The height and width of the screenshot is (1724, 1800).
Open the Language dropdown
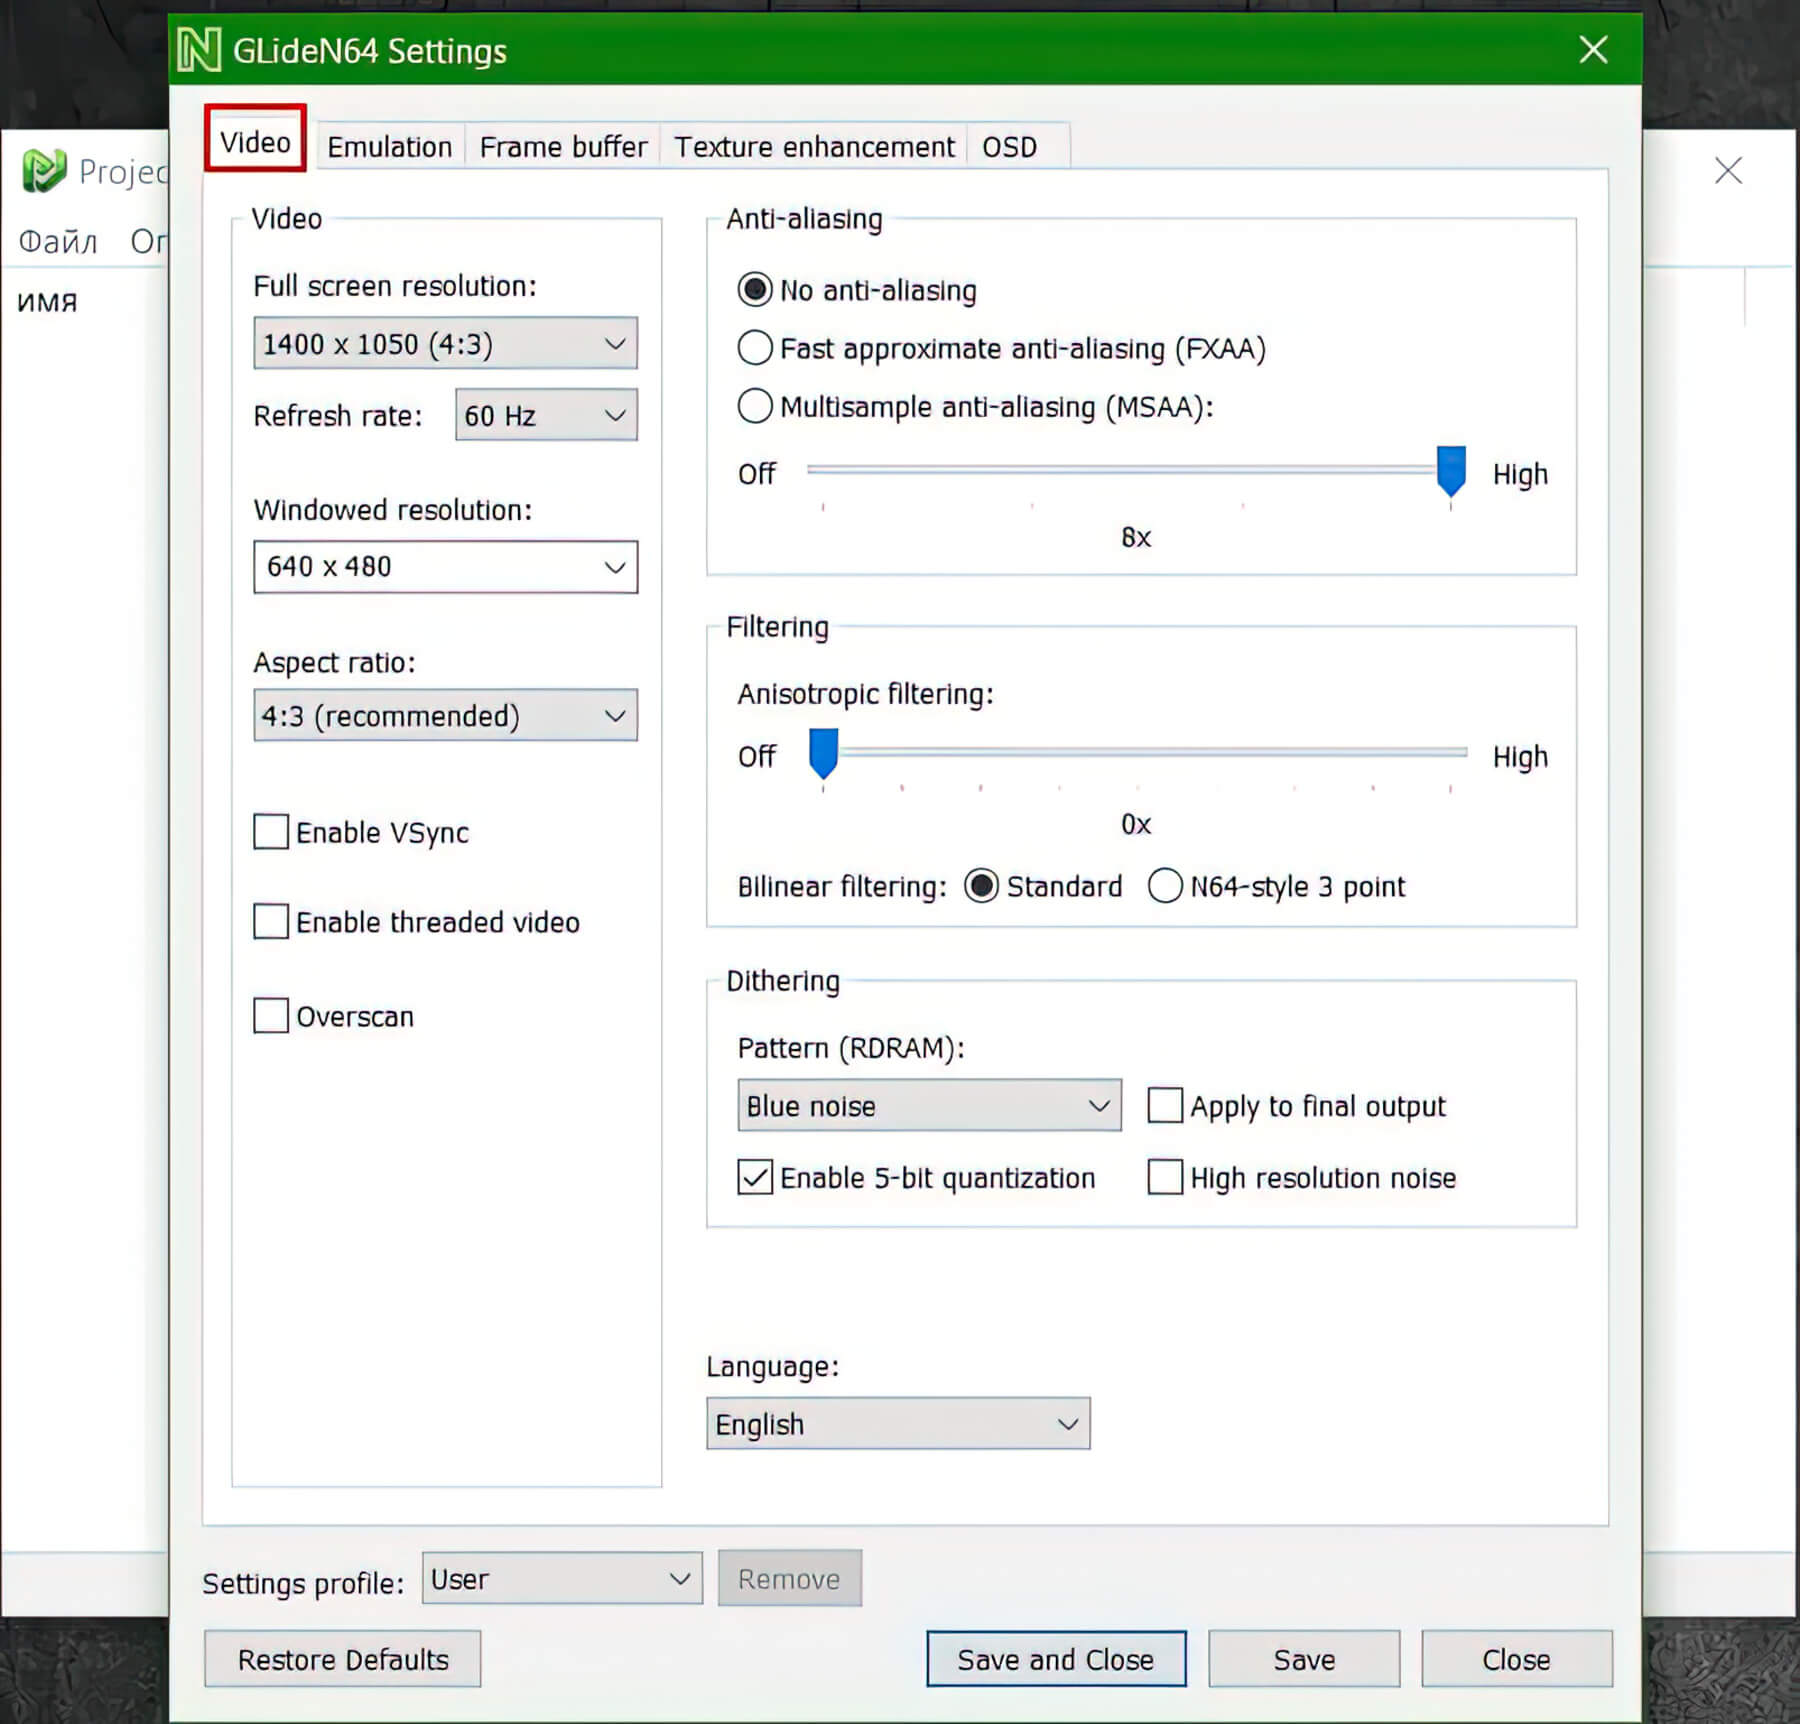coord(897,1423)
